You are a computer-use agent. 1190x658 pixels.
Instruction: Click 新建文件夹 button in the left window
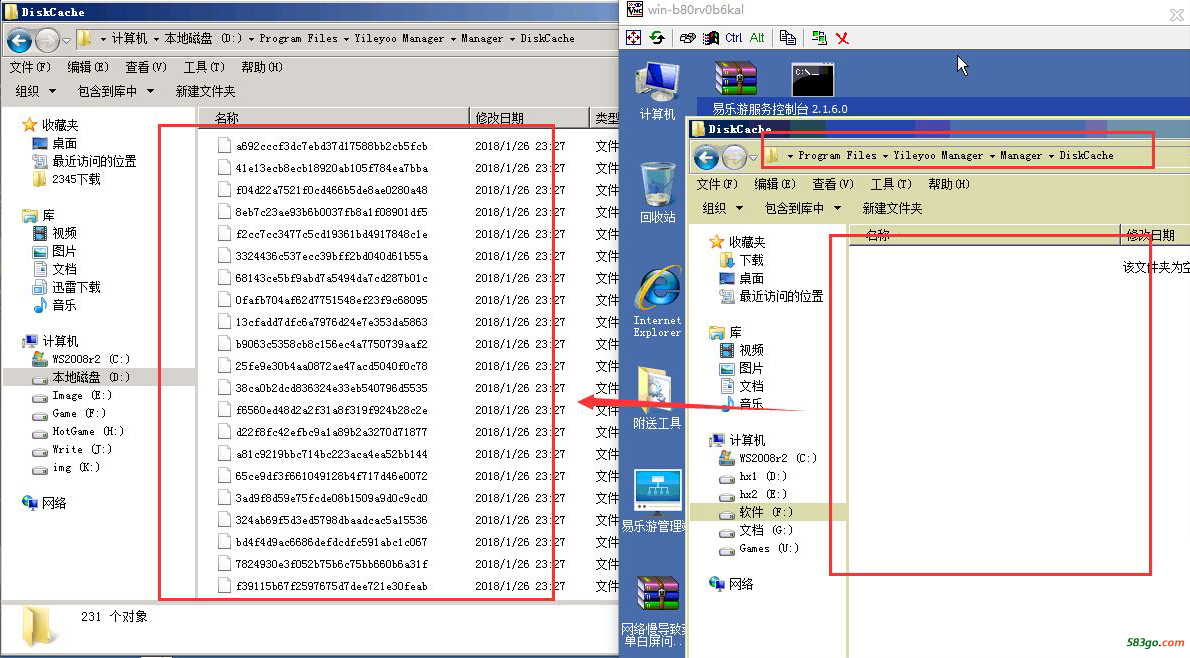(x=205, y=91)
